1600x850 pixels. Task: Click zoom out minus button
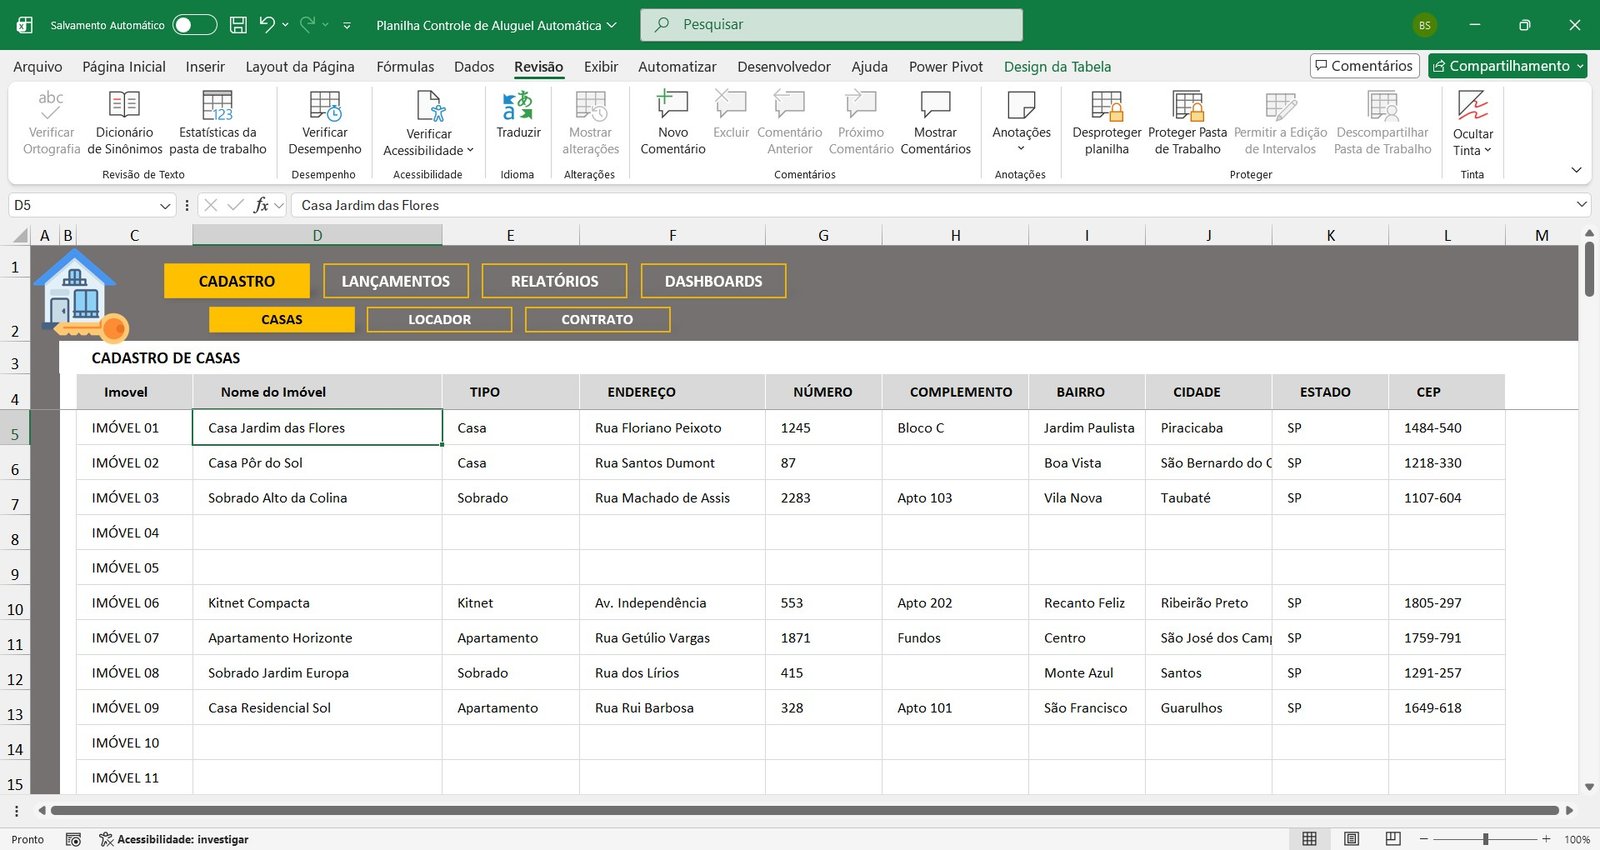point(1424,839)
